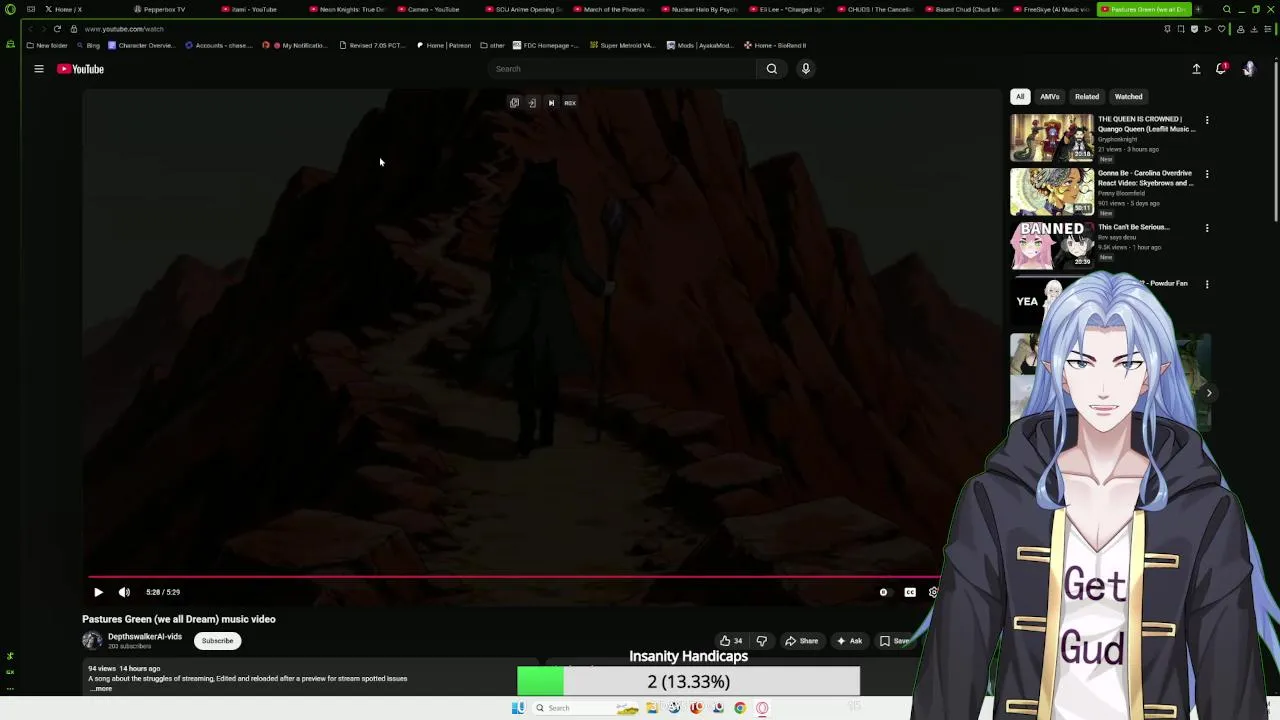Expand the description with ...more
Viewport: 1280px width, 720px height.
(102, 689)
